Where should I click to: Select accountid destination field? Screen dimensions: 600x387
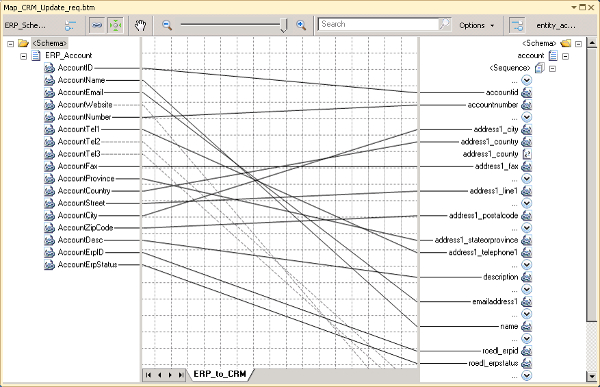pyautogui.click(x=502, y=92)
